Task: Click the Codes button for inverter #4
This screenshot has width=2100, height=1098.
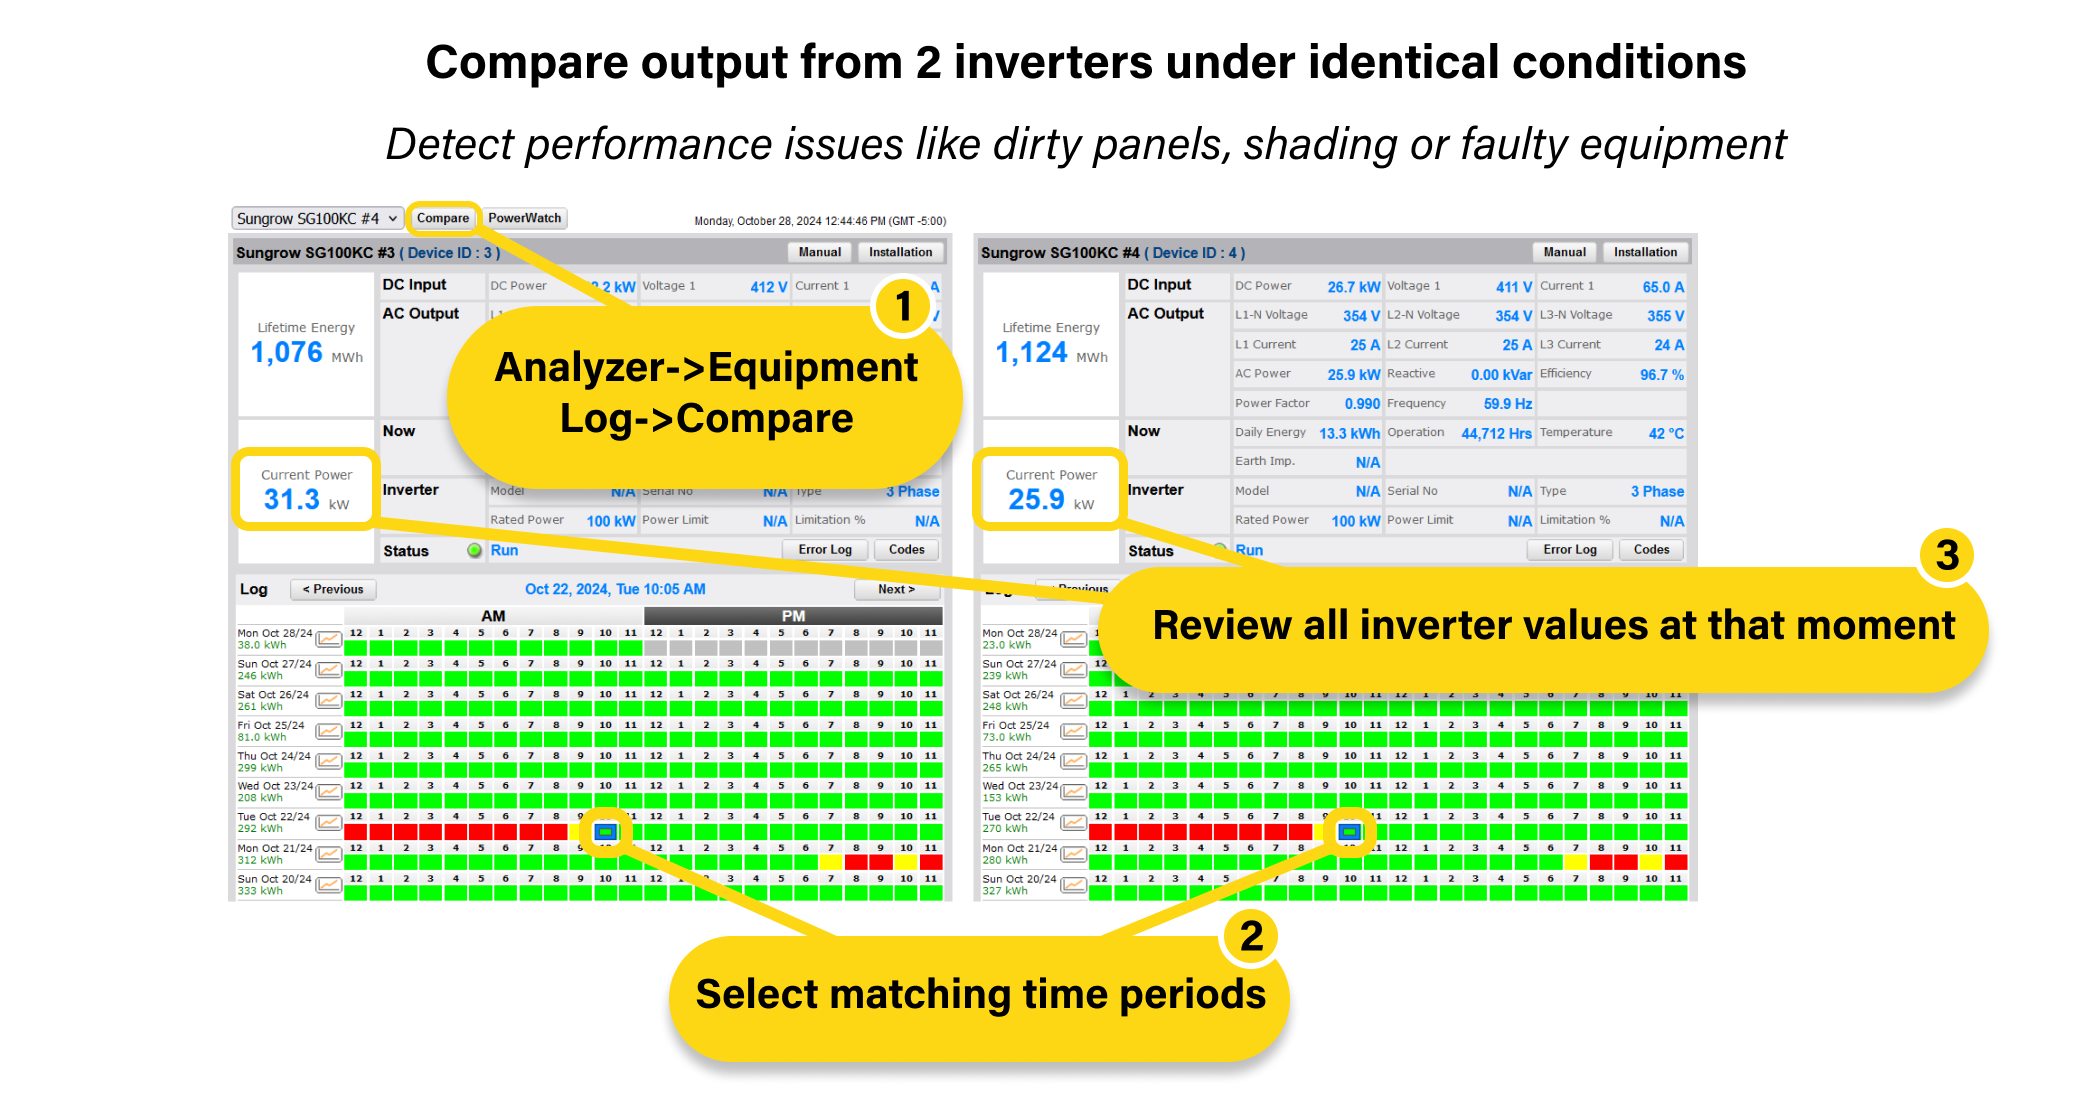Action: click(1683, 555)
